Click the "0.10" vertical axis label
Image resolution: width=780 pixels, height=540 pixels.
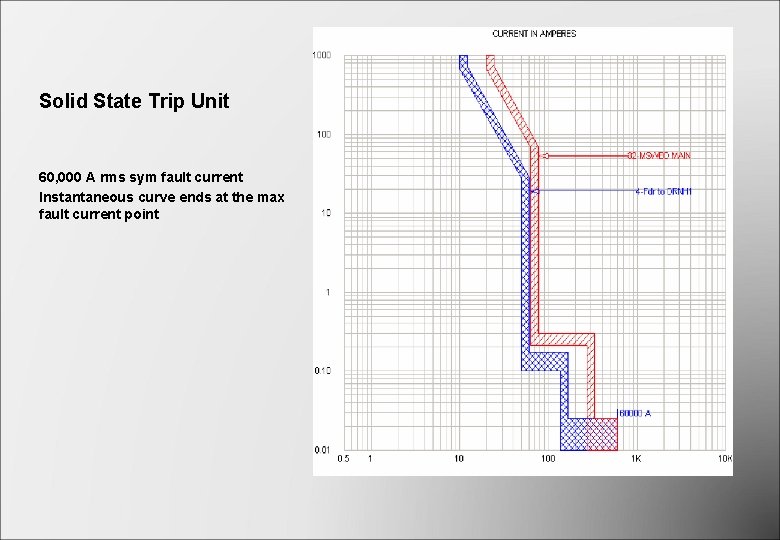[x=323, y=371]
